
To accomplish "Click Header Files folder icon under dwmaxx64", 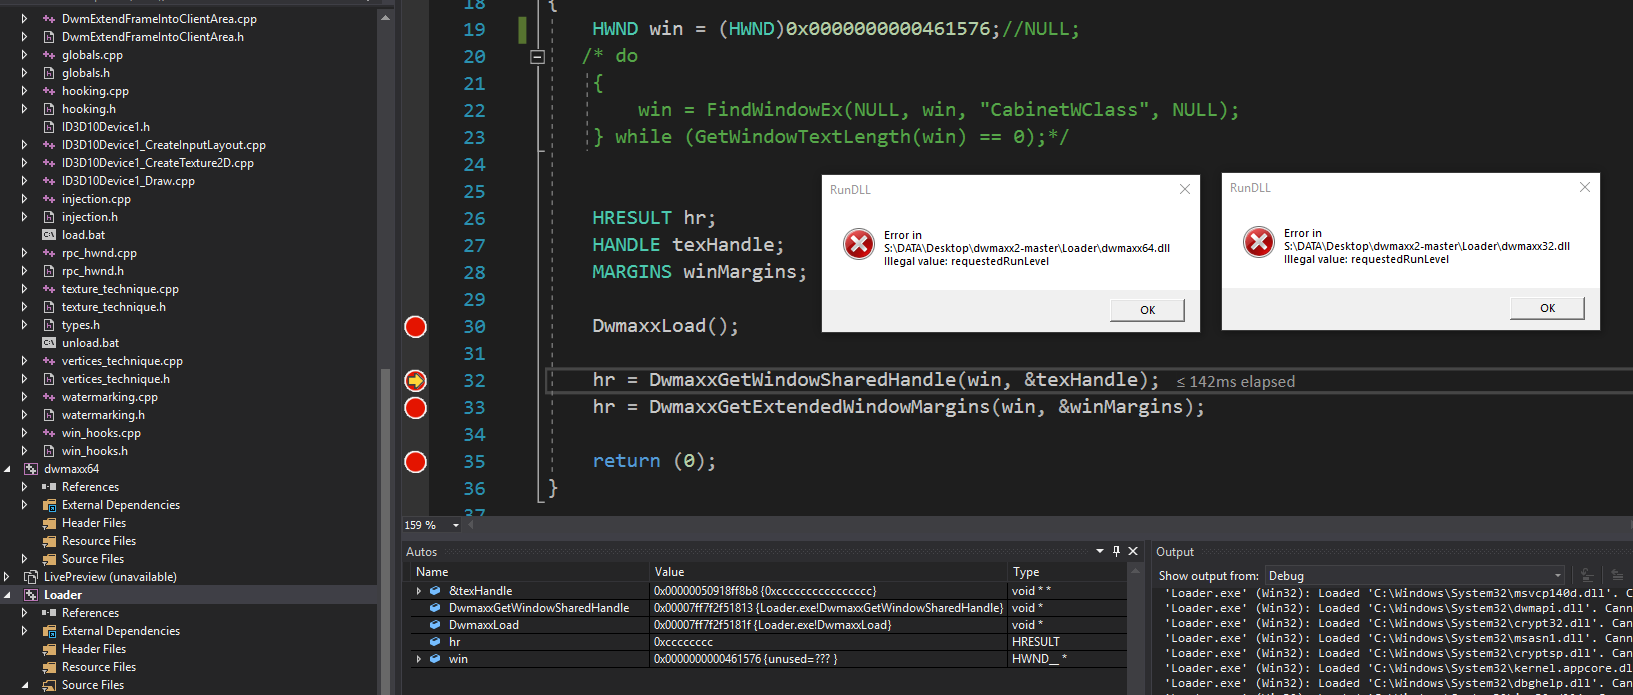I will tap(49, 523).
